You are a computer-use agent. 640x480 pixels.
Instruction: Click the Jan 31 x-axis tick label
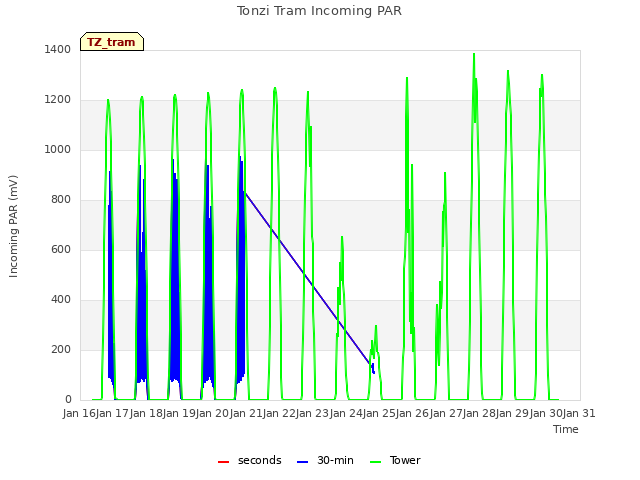coord(579,413)
